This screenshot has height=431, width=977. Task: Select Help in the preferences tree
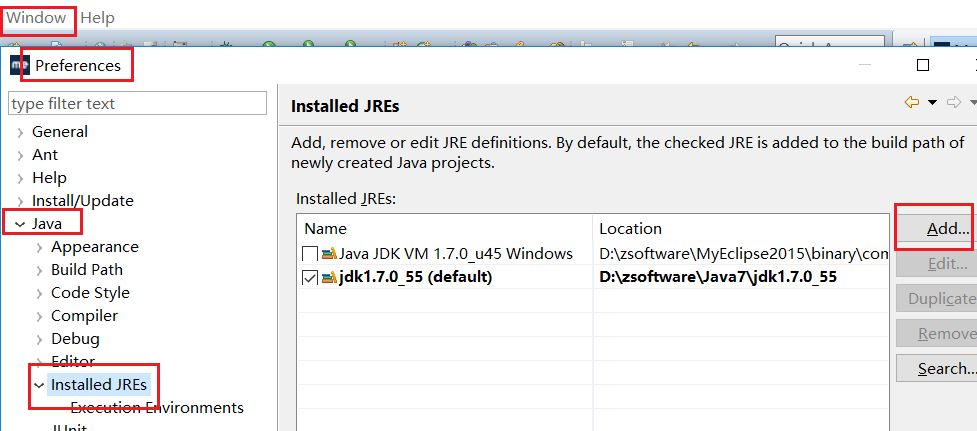click(49, 178)
